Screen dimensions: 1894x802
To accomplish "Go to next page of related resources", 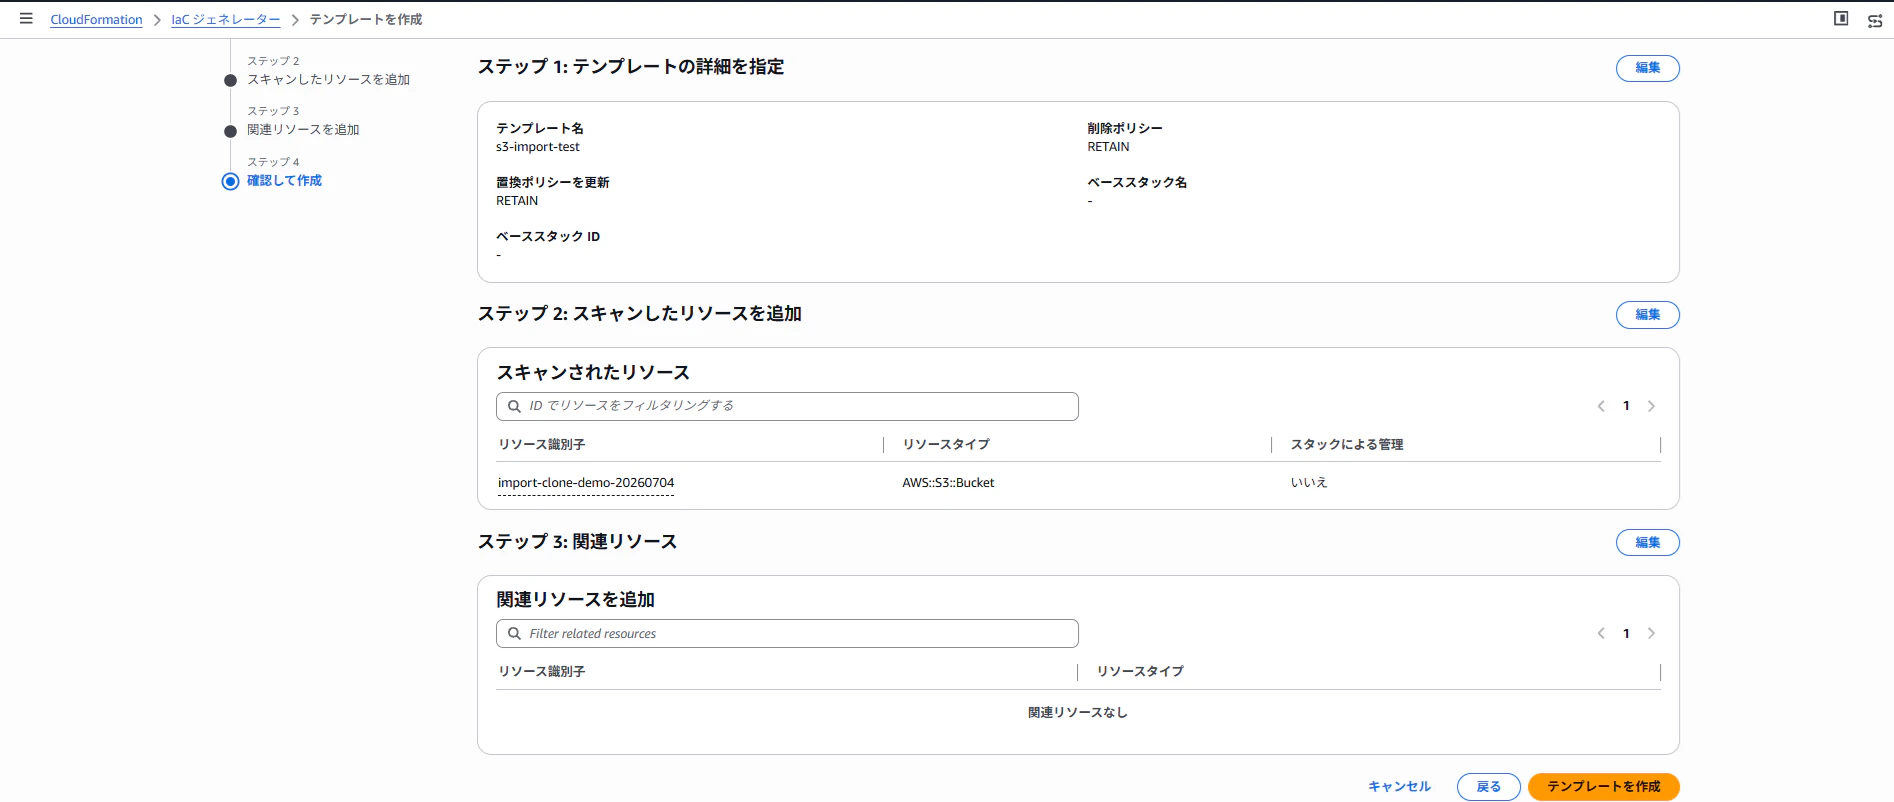I will tap(1651, 634).
